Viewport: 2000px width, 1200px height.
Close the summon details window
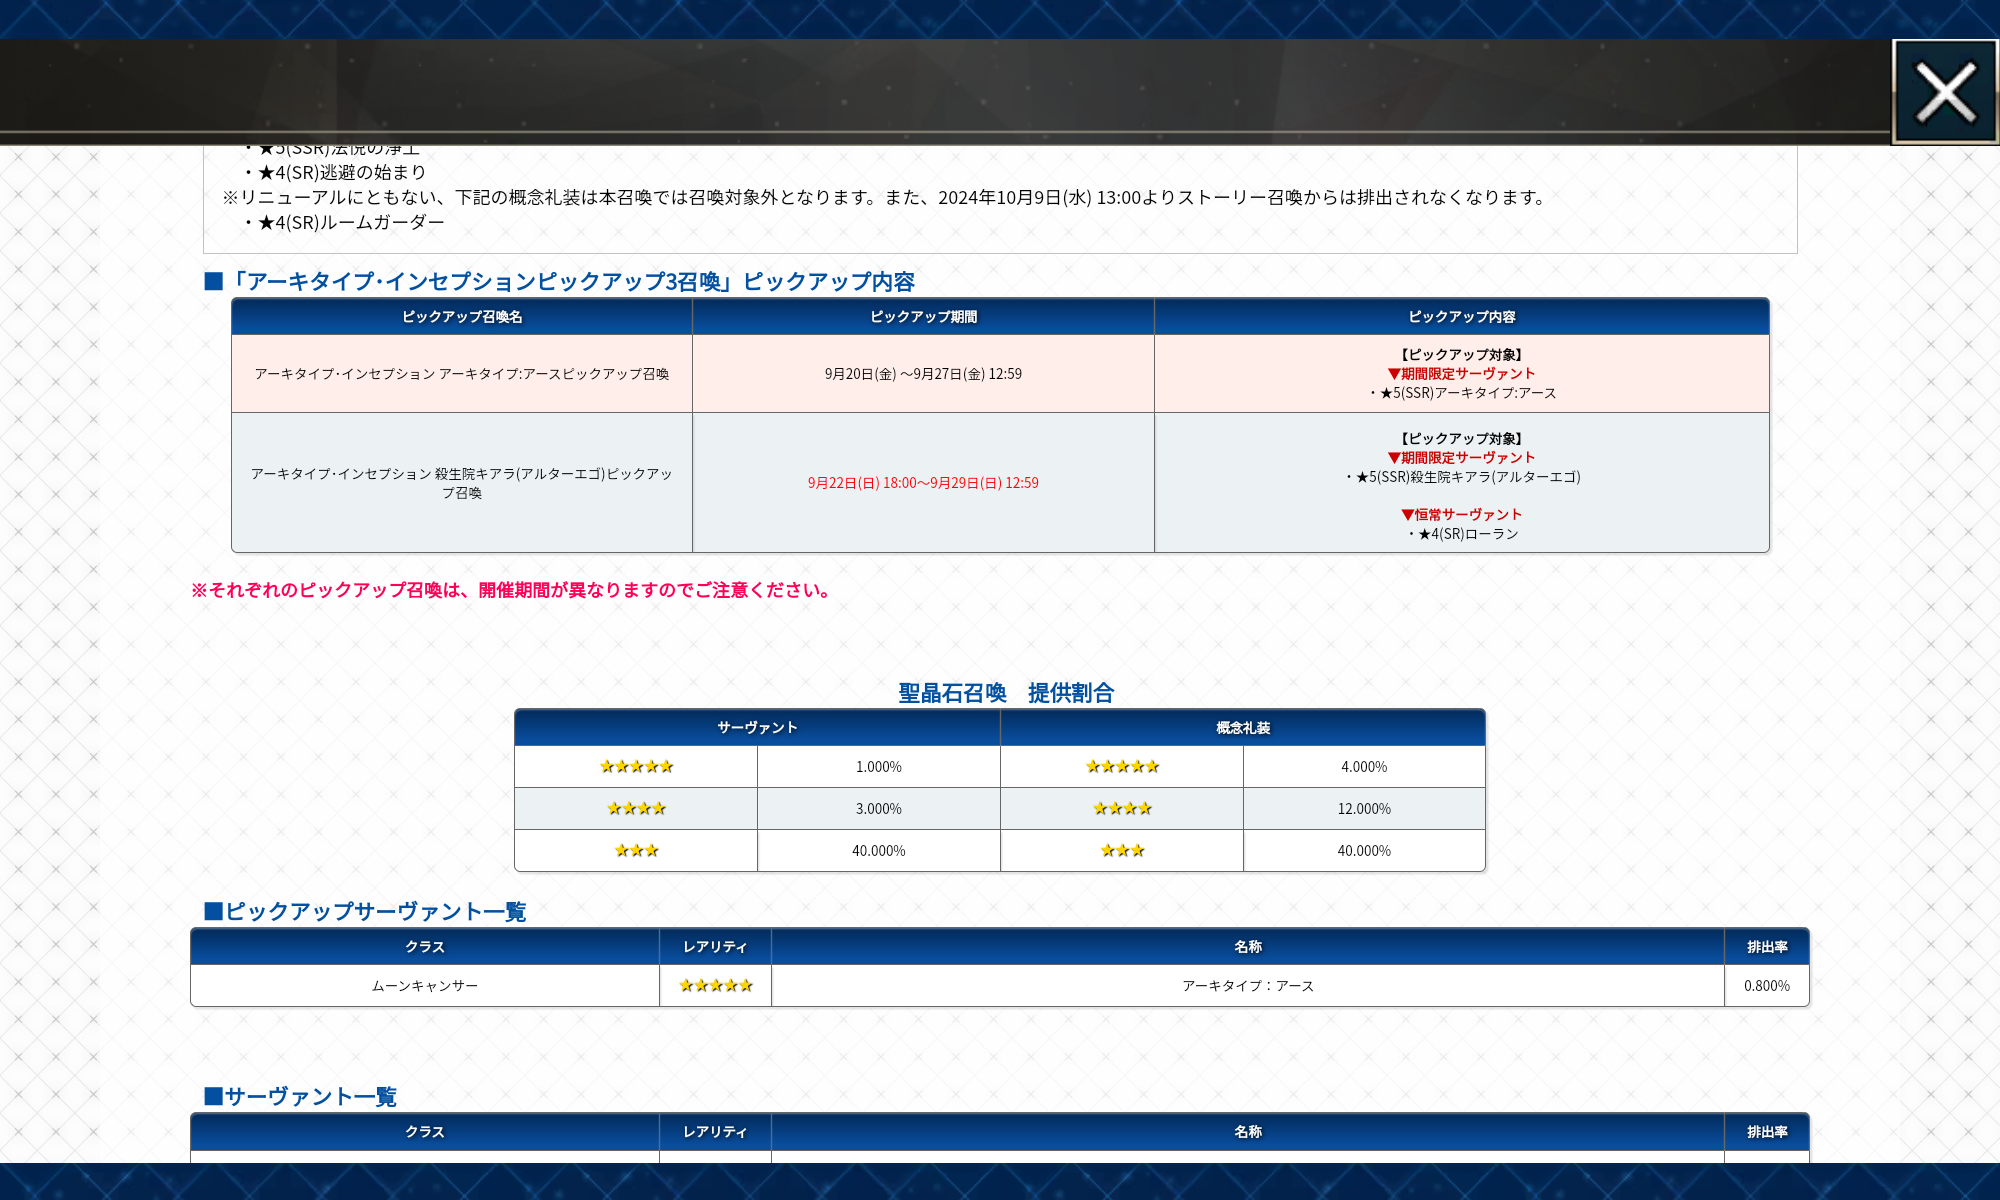click(1945, 92)
